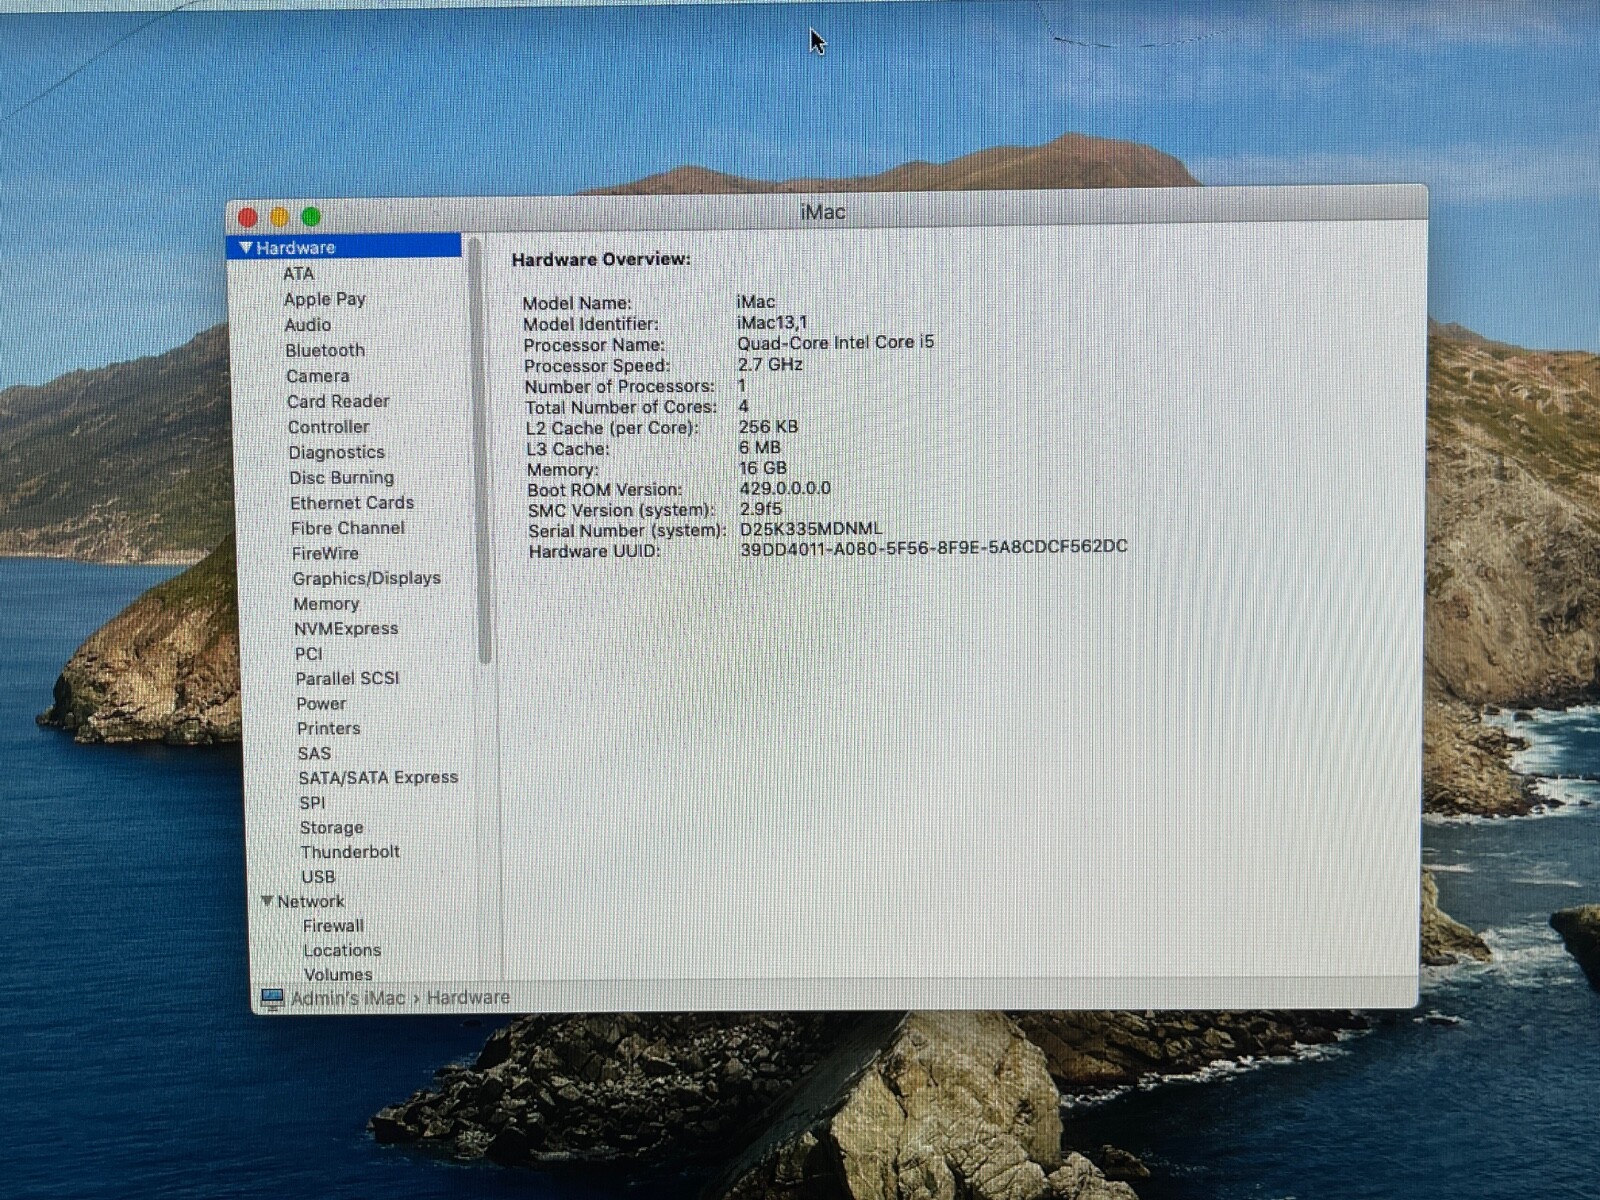The image size is (1600, 1200).
Task: Select the Network category row
Action: (311, 901)
